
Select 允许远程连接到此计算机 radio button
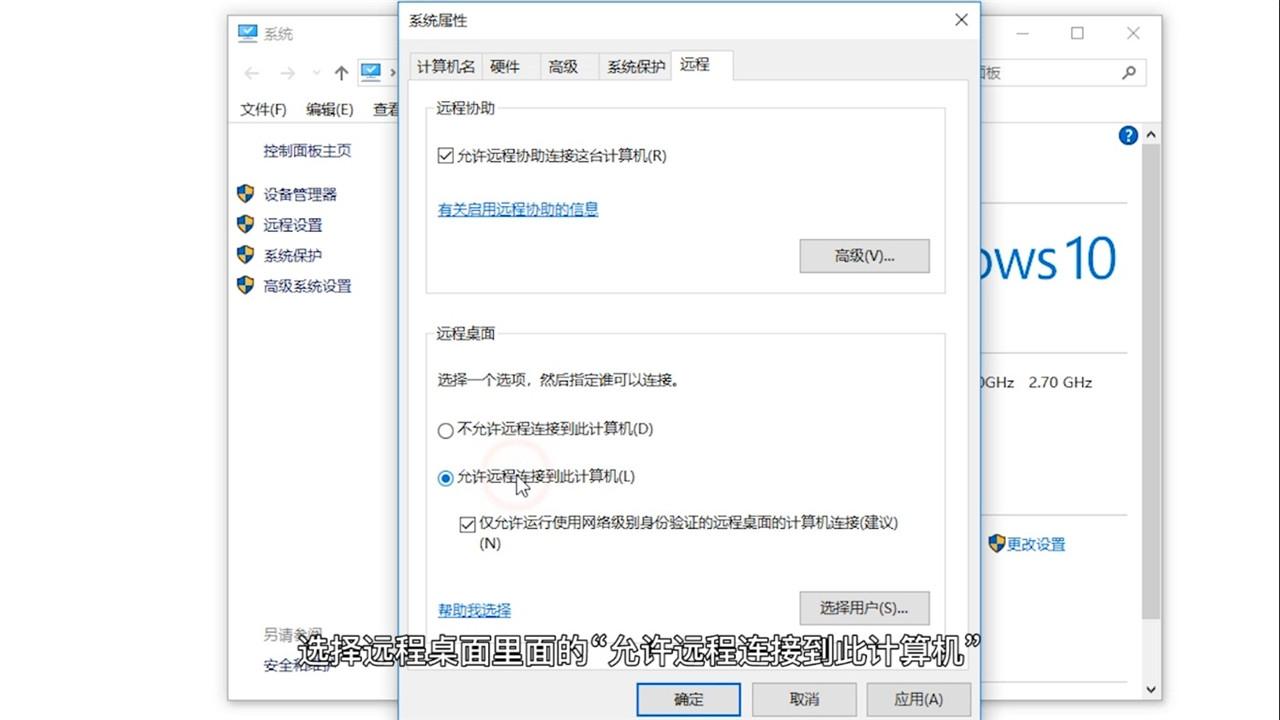(446, 478)
